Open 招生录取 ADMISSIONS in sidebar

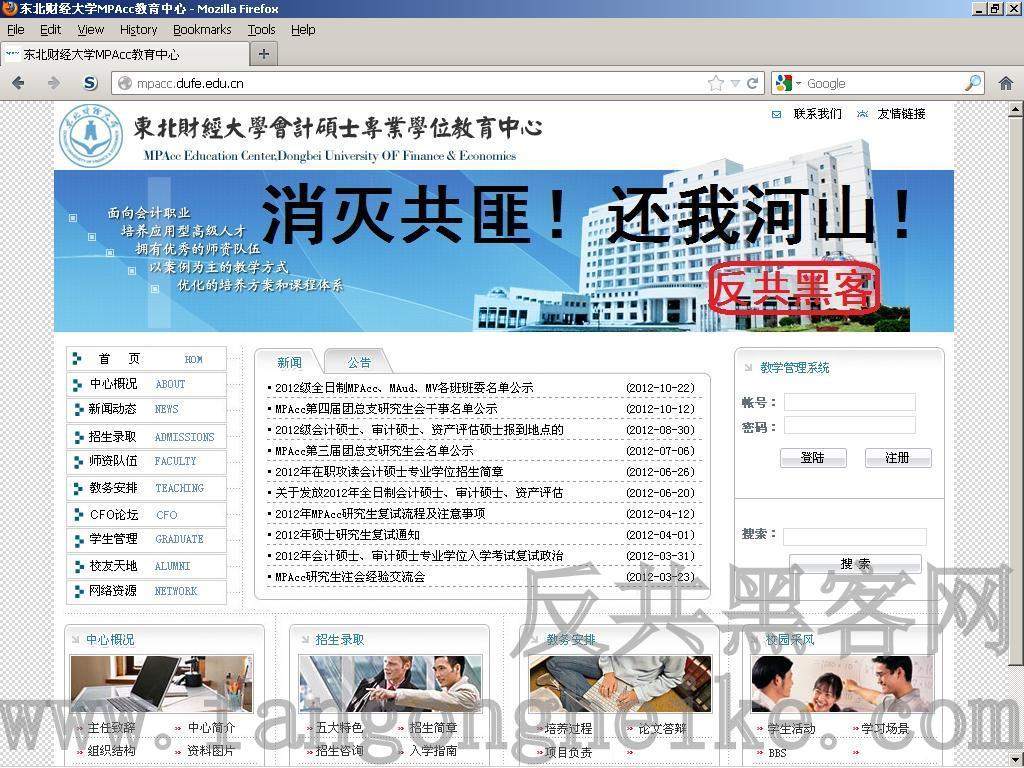tap(147, 436)
